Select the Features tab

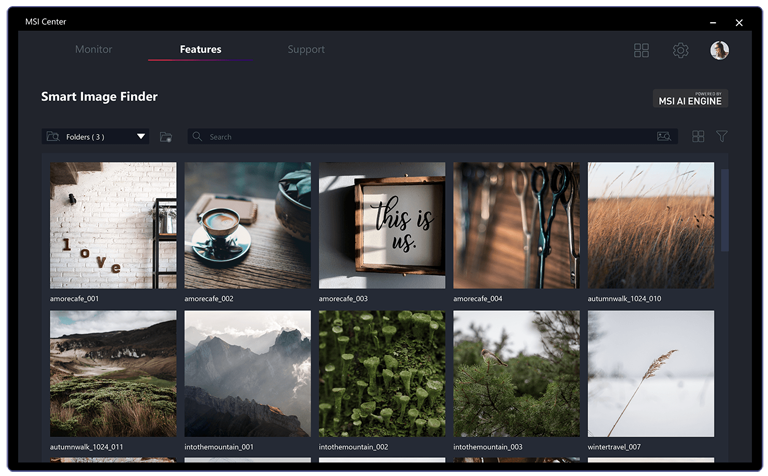(200, 49)
